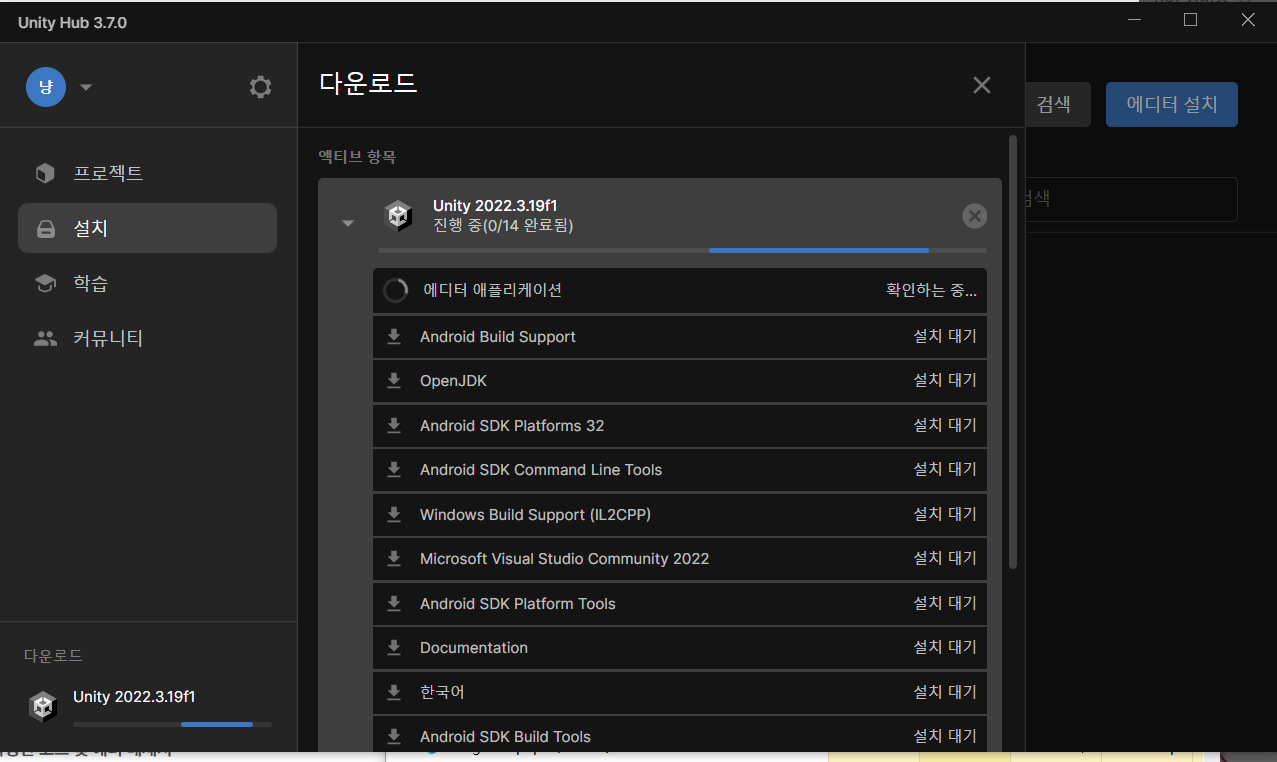Click the main download progress bar
Image resolution: width=1277 pixels, height=762 pixels.
coord(682,250)
